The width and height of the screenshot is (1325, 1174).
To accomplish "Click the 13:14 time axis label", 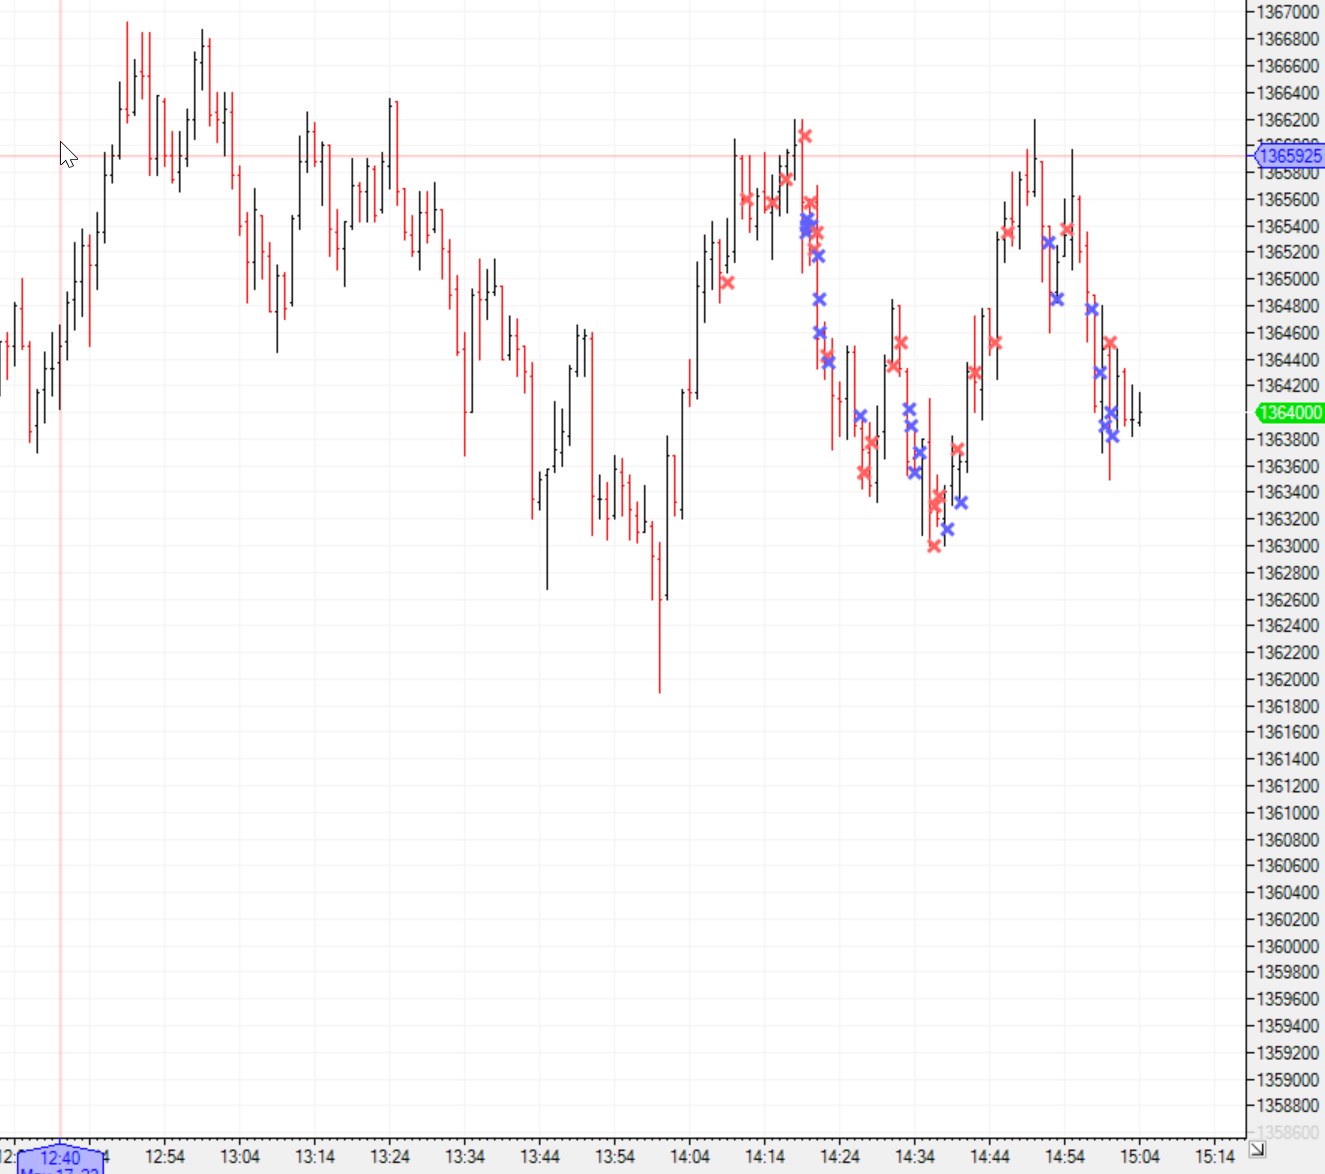I will pyautogui.click(x=315, y=1157).
